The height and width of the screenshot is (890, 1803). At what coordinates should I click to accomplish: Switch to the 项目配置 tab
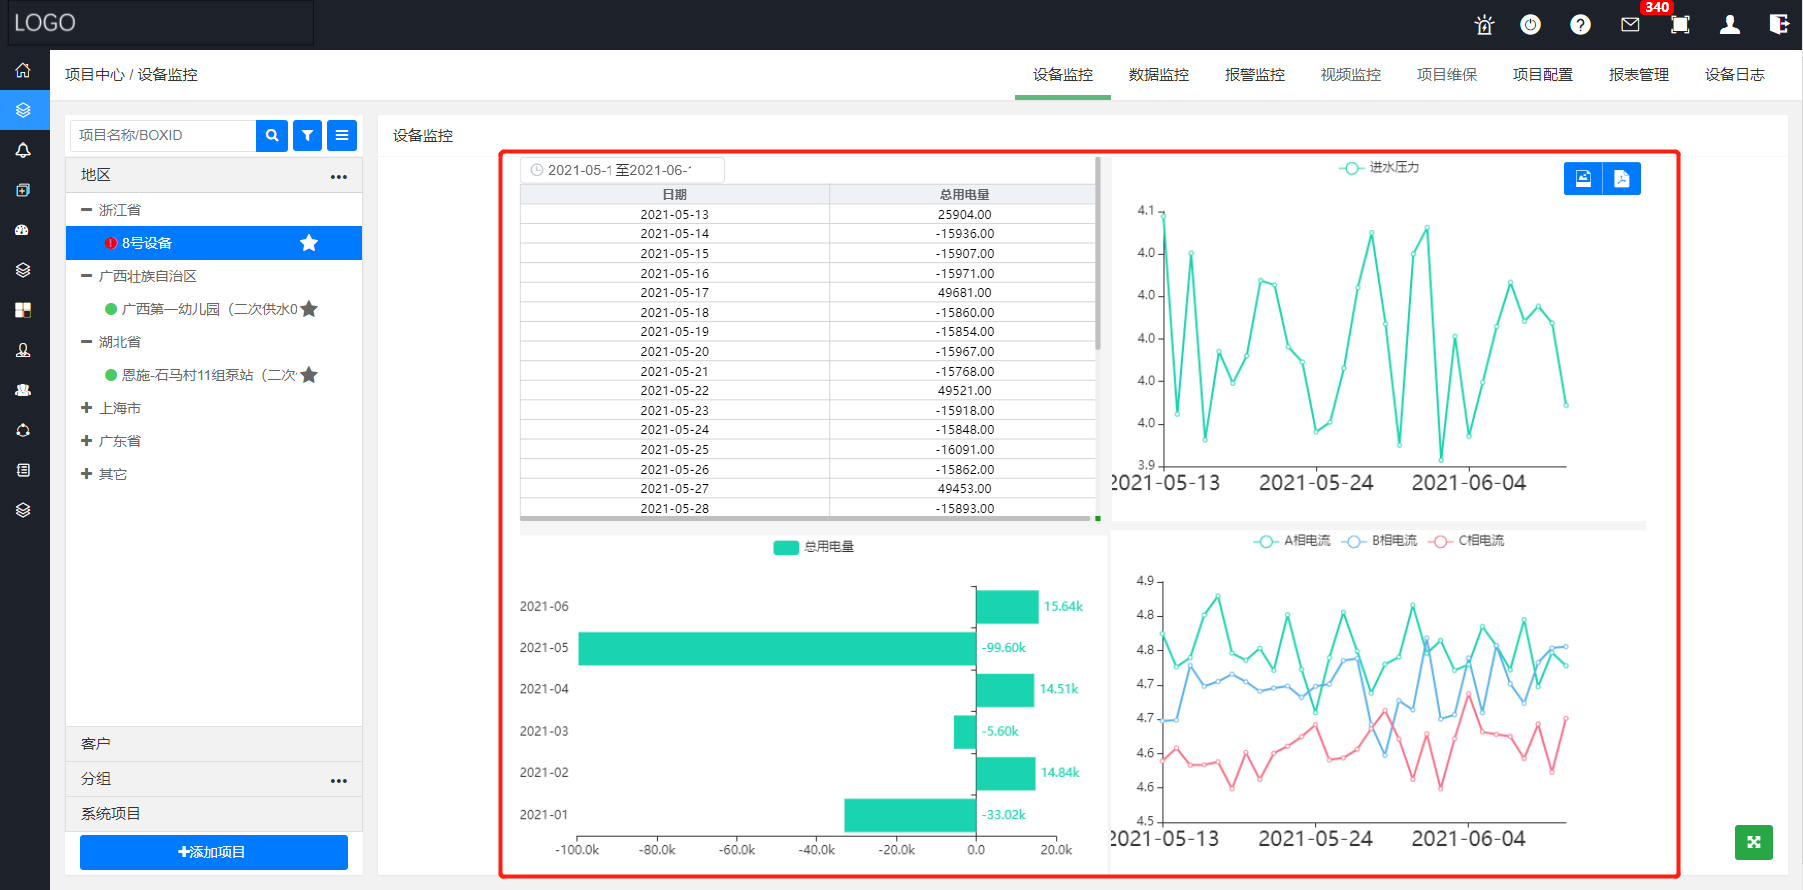click(x=1543, y=75)
